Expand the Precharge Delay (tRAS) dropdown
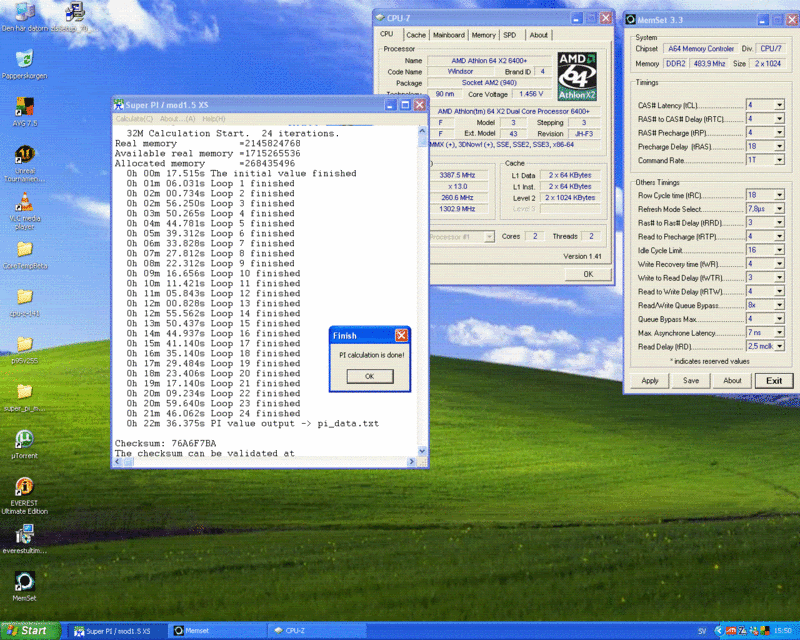The width and height of the screenshot is (800, 640). [x=779, y=146]
